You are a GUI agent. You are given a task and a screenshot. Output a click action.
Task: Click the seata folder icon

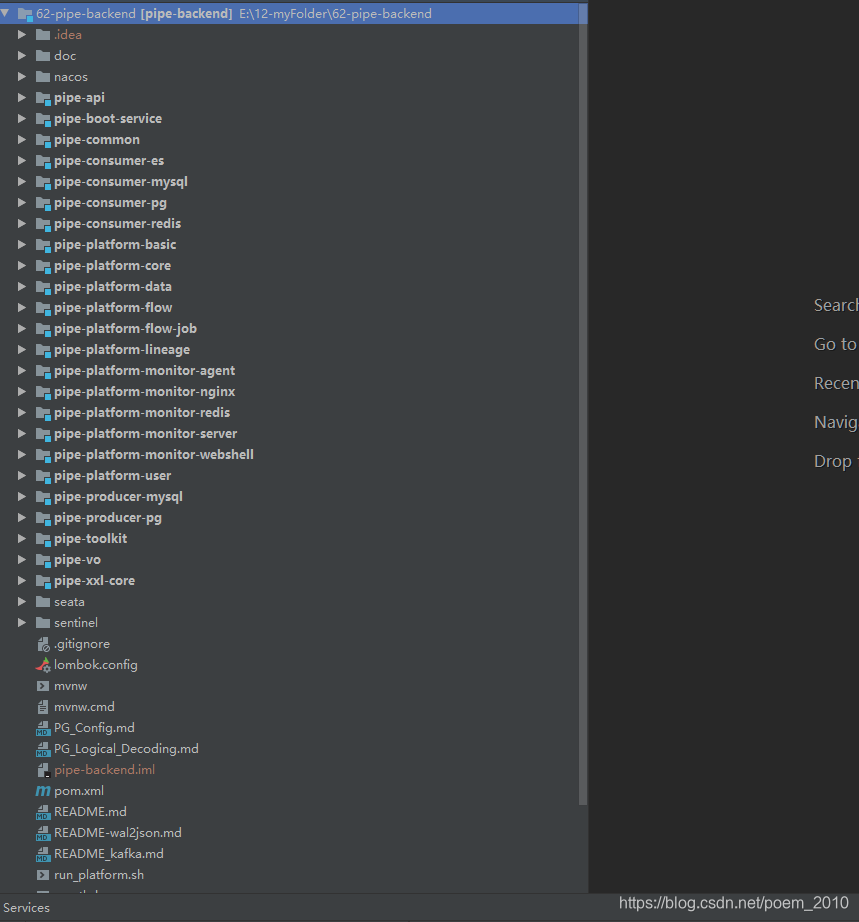pos(42,602)
